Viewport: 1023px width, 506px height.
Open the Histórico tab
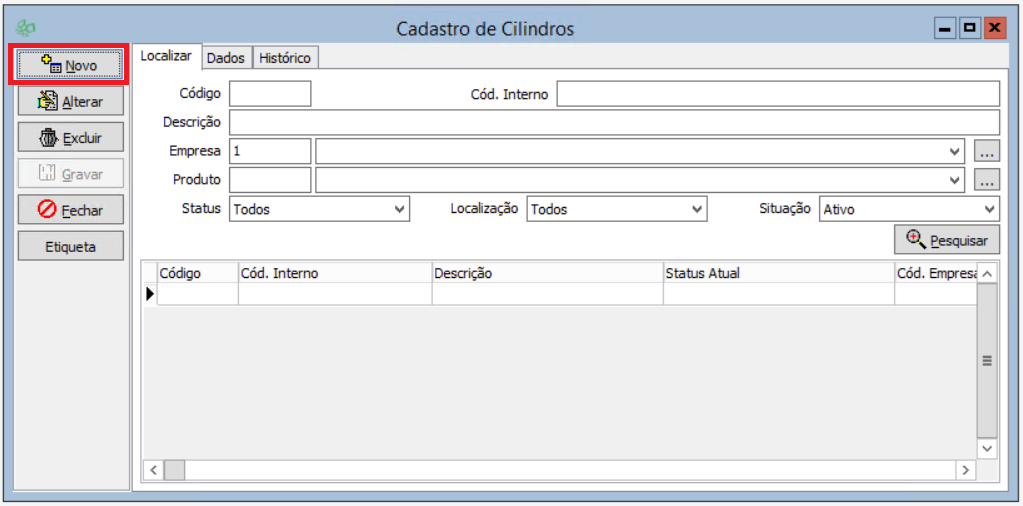pos(285,58)
